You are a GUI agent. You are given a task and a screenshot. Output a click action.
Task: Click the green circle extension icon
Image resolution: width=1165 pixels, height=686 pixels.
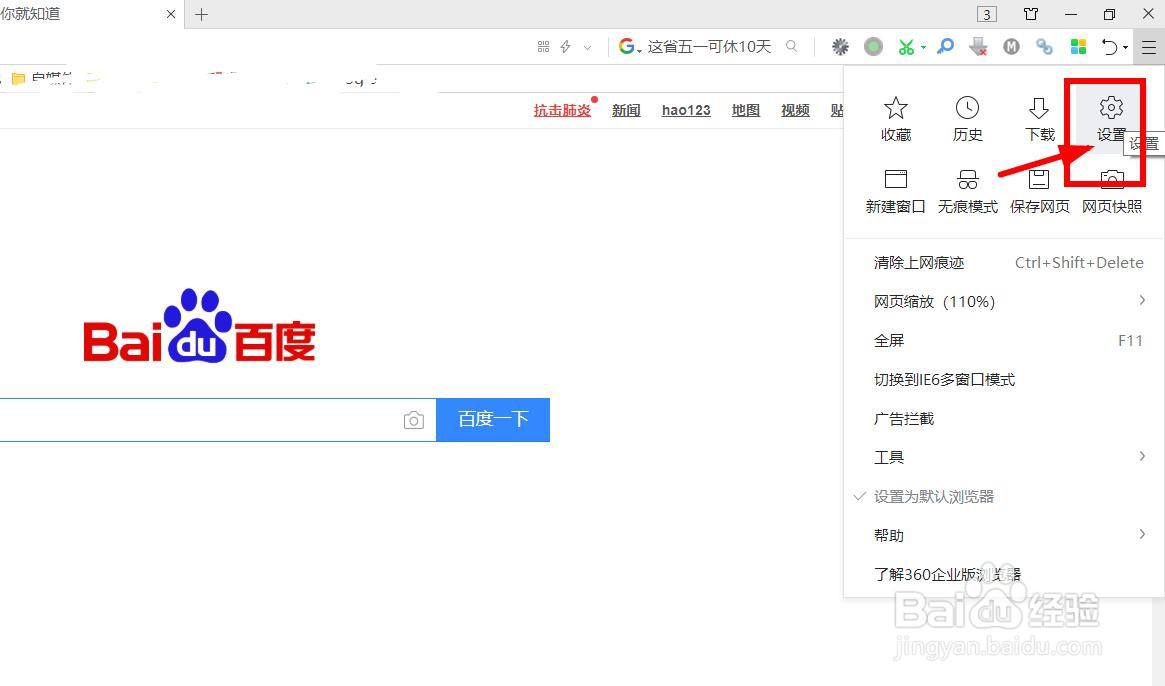(x=874, y=47)
